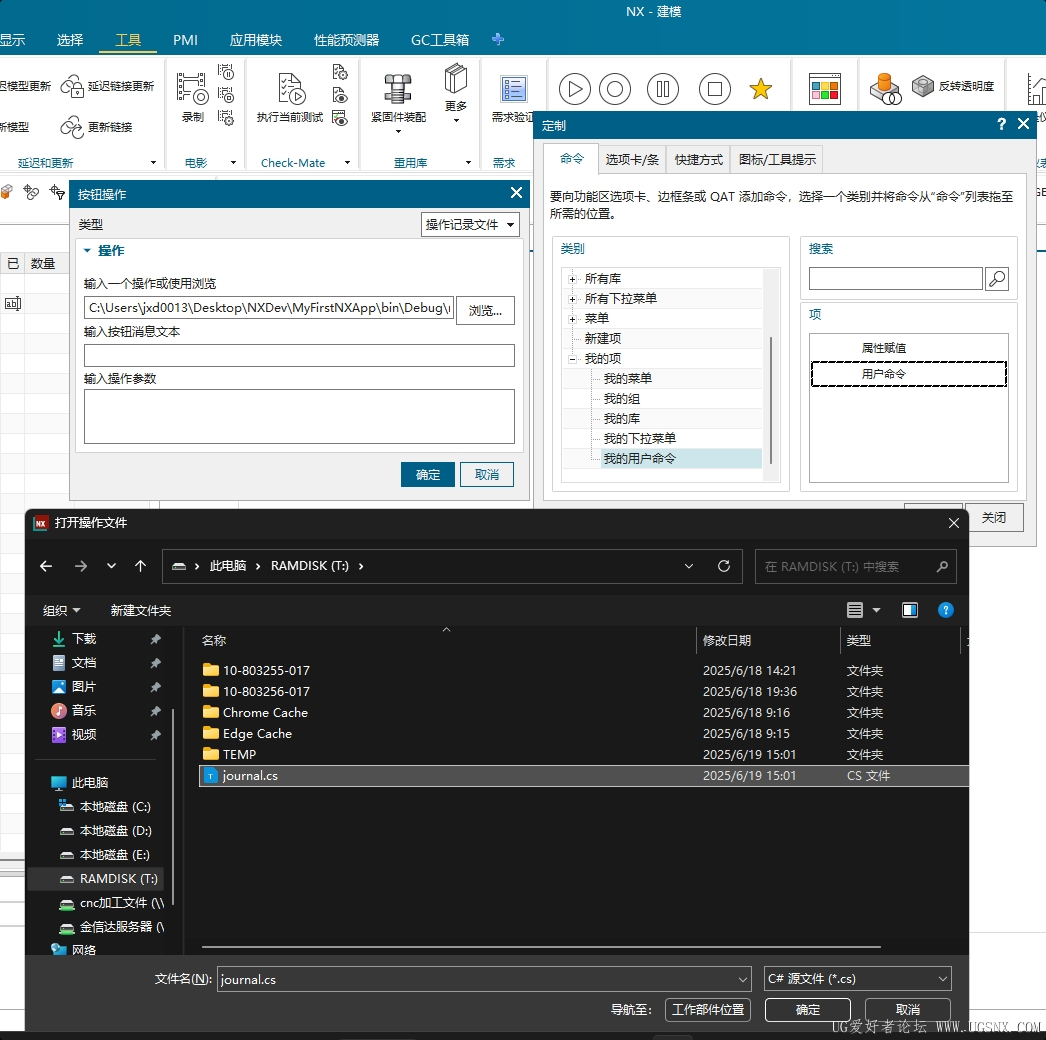Click 取消 in 按钮操作 dialog
Viewport: 1046px width, 1040px height.
point(486,474)
